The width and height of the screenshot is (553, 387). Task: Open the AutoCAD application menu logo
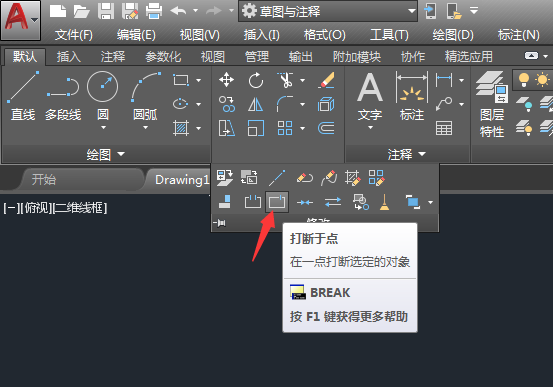tap(20, 20)
